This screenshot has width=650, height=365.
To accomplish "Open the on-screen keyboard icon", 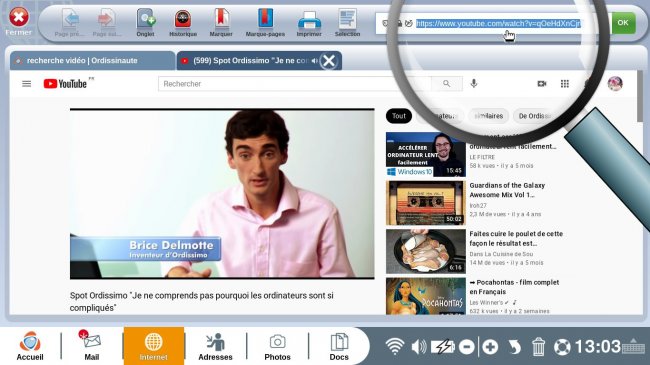I will pos(633,347).
